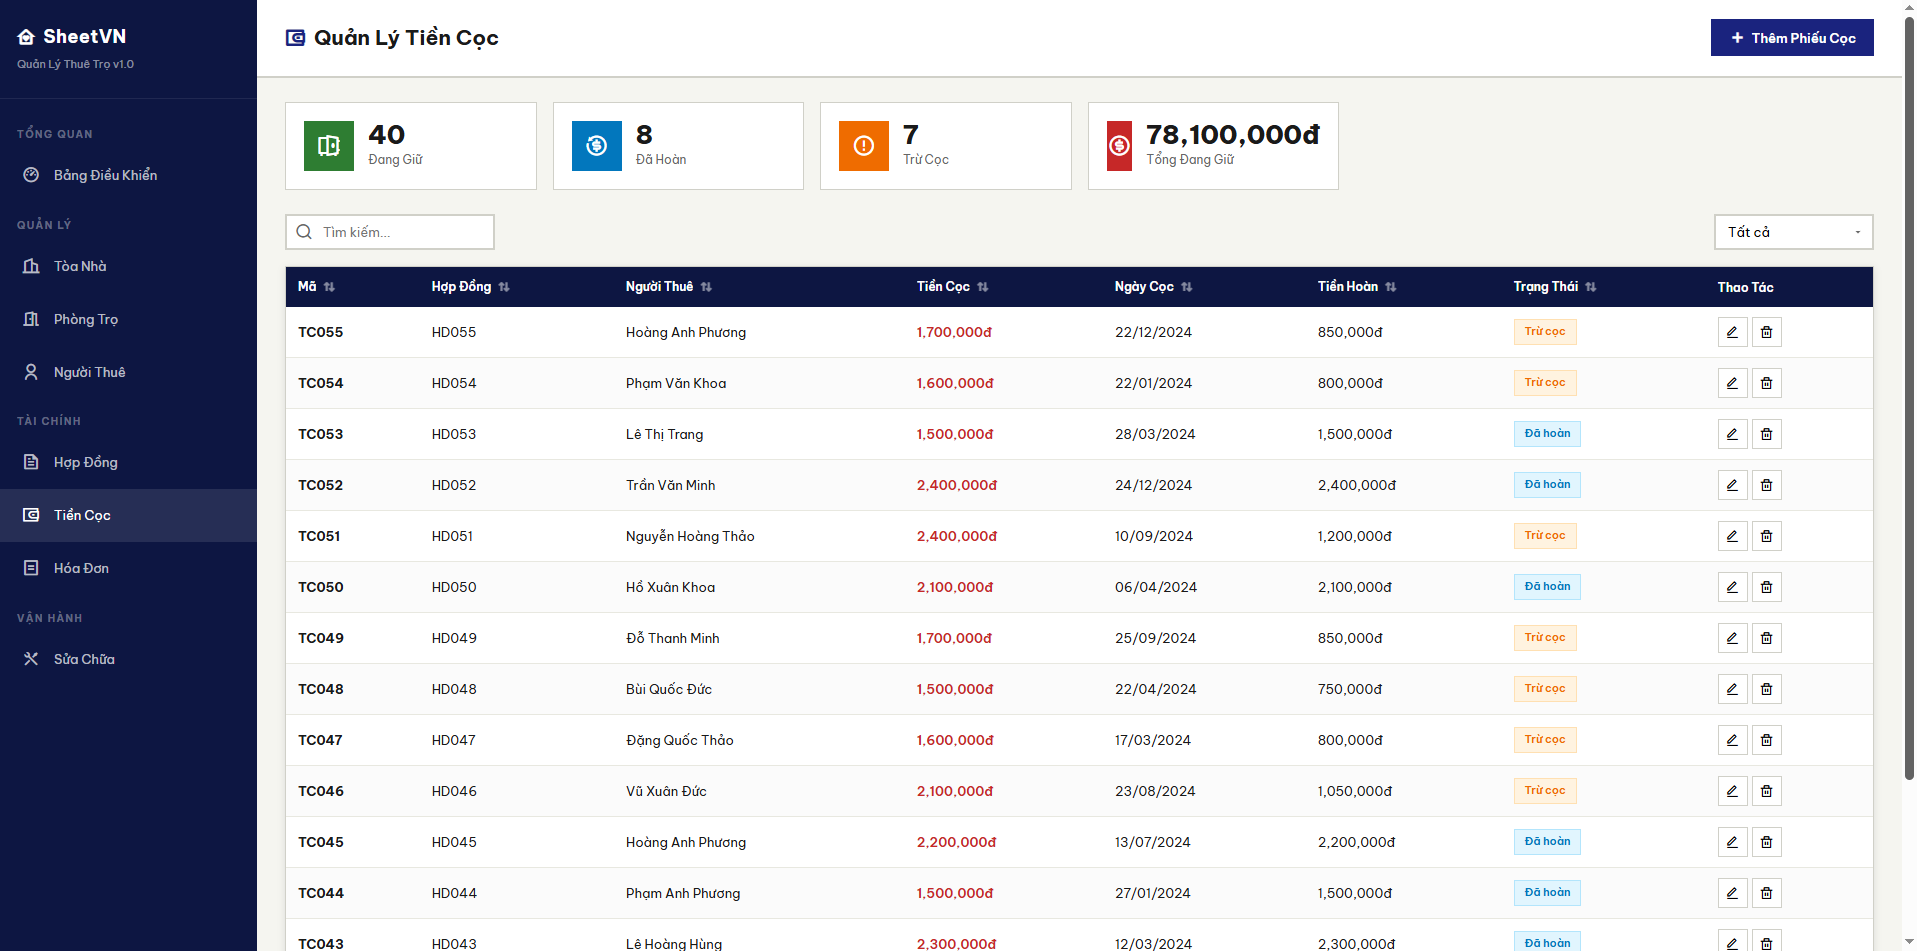Go to Tòa Nhà section
Viewport: 1917px width, 951px height.
click(x=128, y=266)
